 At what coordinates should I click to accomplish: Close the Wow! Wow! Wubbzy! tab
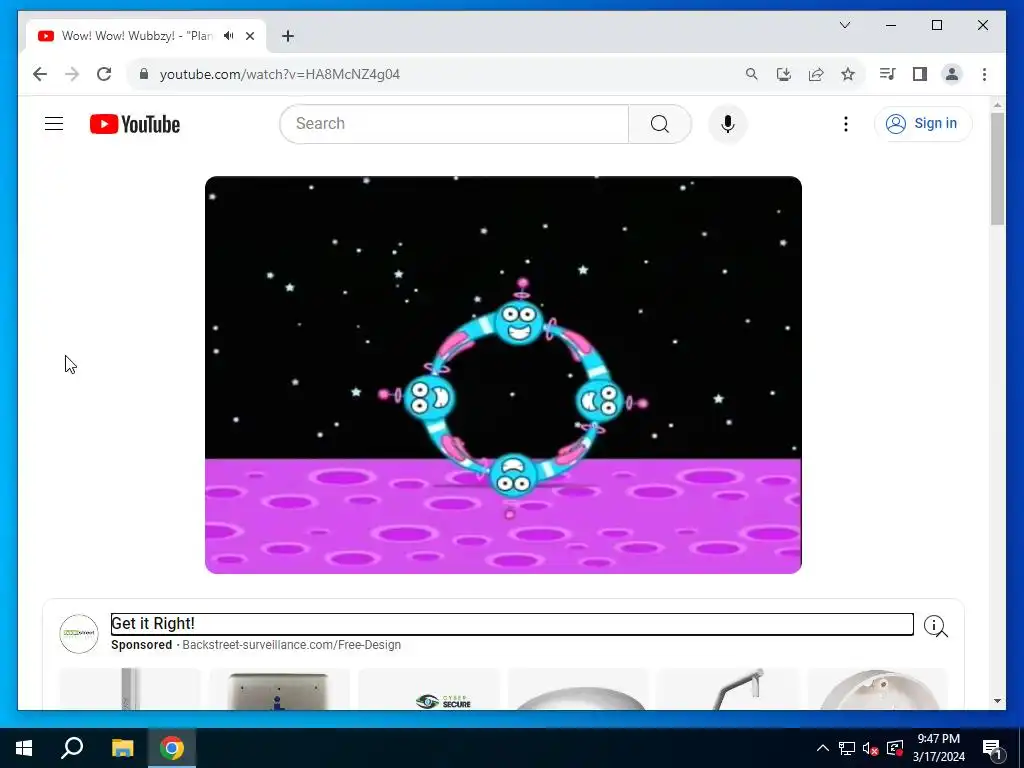tap(249, 36)
